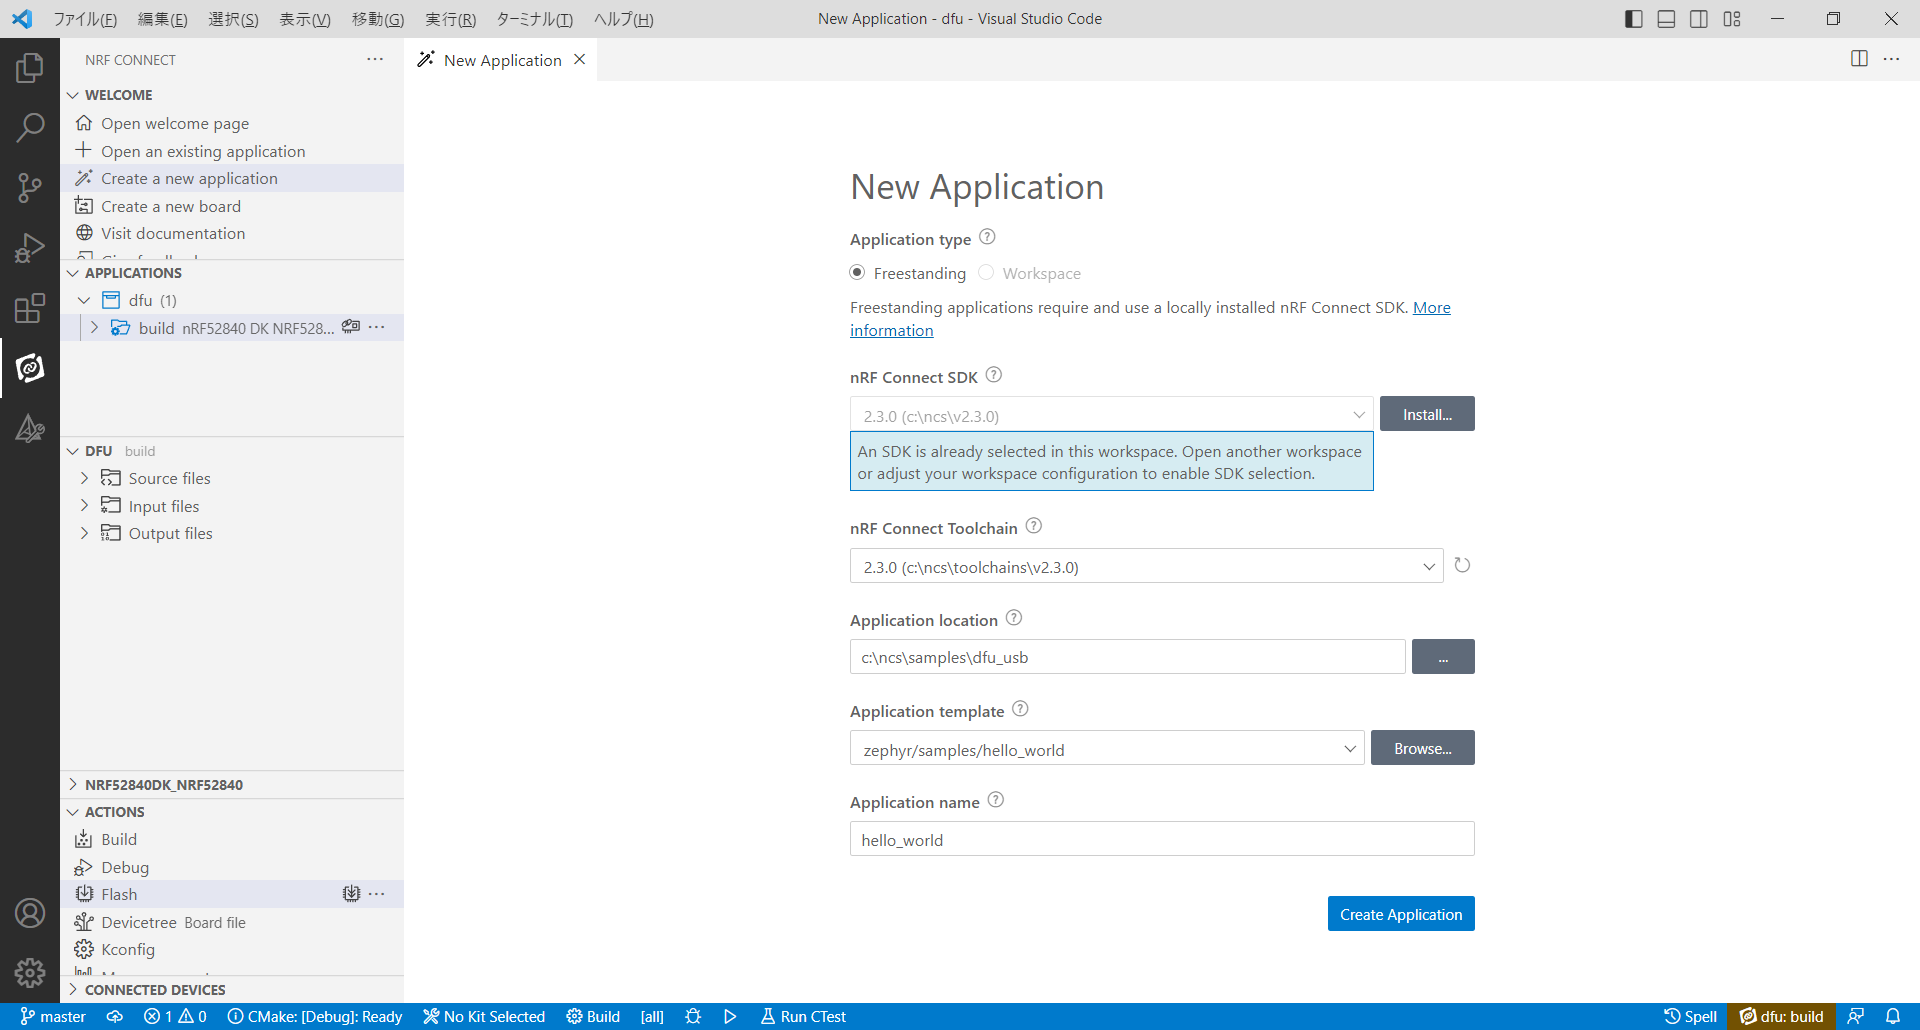The height and width of the screenshot is (1030, 1920).
Task: Open the Manage gear icon
Action: tap(30, 972)
